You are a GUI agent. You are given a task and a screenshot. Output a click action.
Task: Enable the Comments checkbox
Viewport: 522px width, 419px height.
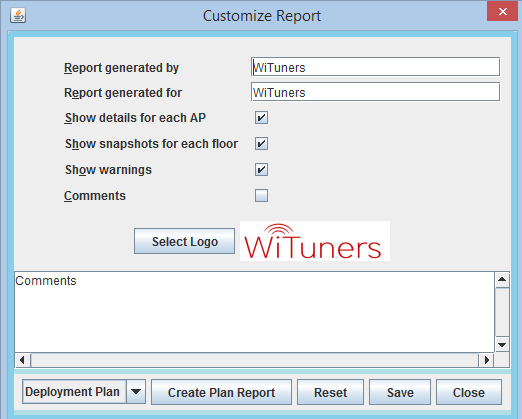(261, 195)
